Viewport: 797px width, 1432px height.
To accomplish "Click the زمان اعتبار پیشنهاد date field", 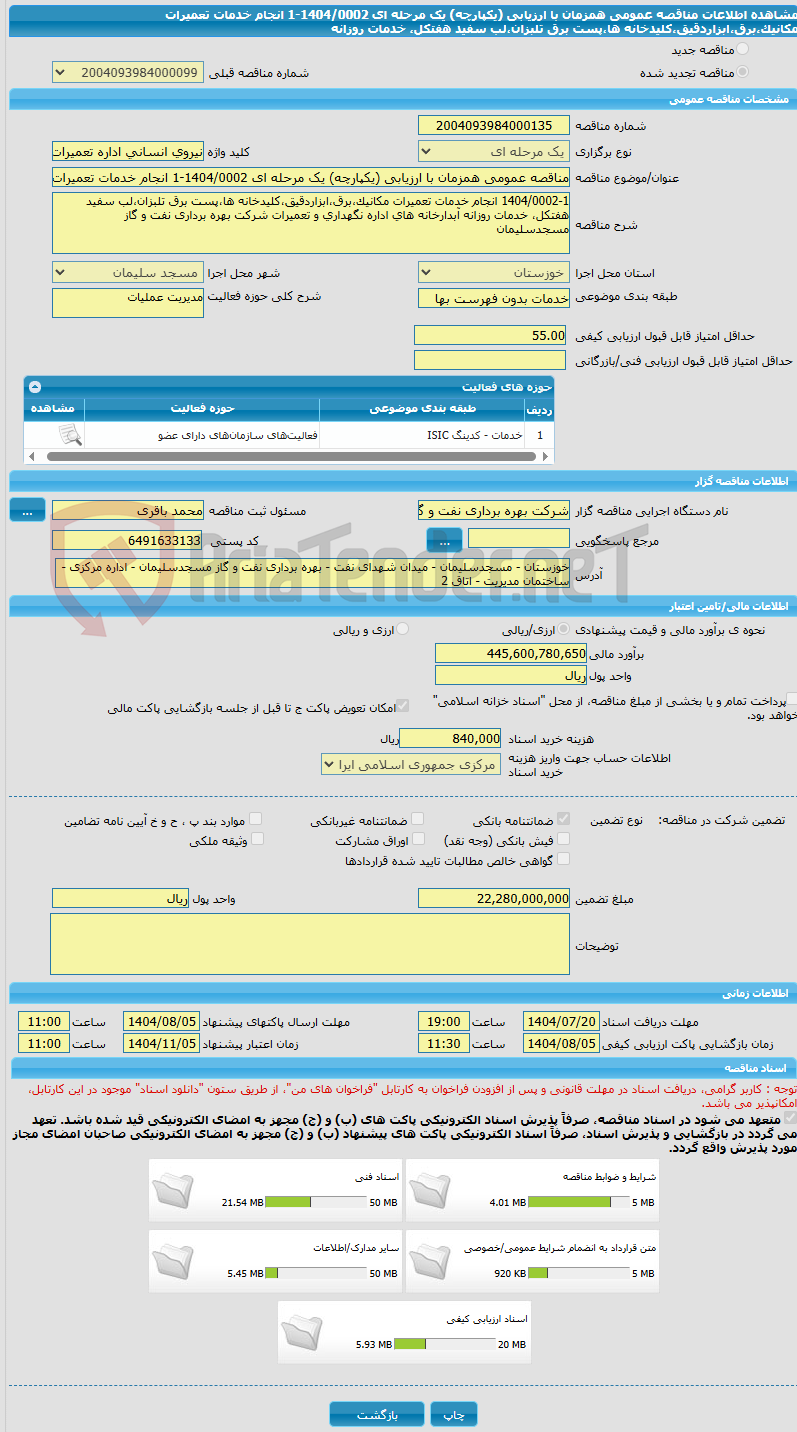I will tap(161, 1043).
